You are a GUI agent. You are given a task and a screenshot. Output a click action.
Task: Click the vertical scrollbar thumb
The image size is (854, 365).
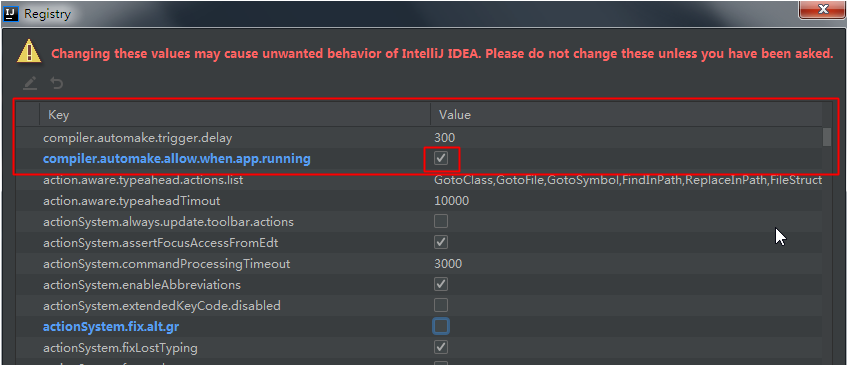click(x=827, y=137)
